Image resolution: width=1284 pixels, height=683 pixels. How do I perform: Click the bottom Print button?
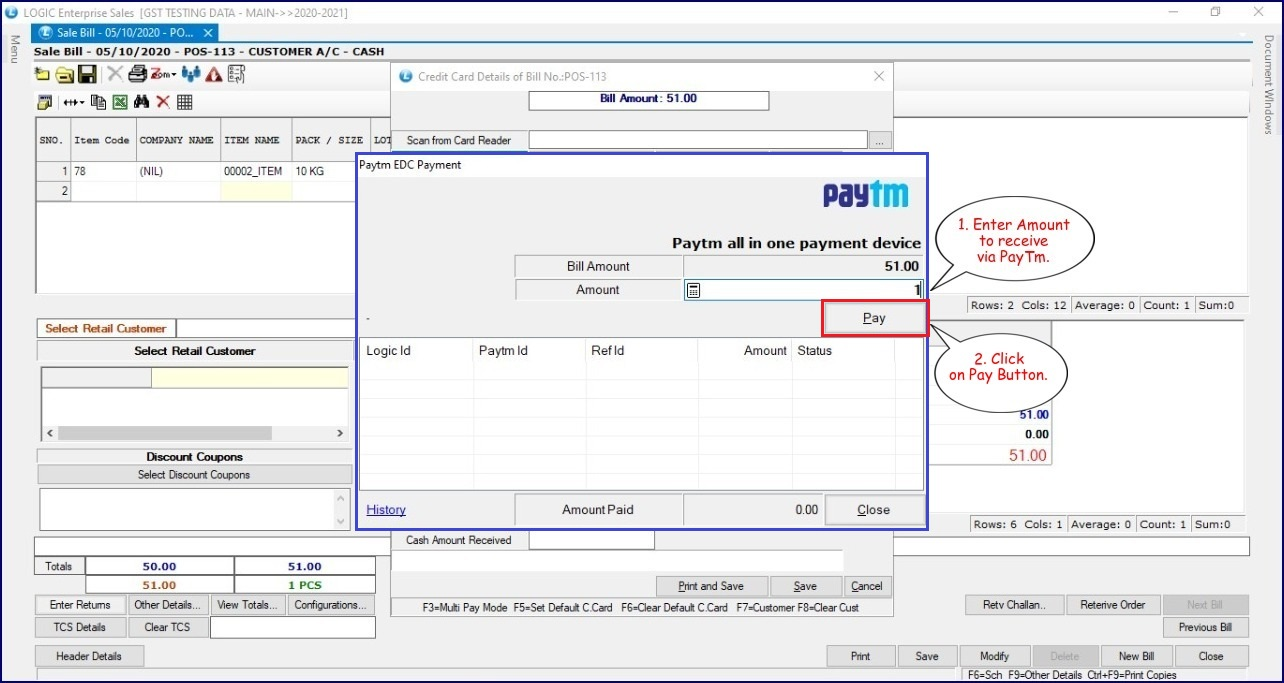pyautogui.click(x=860, y=656)
